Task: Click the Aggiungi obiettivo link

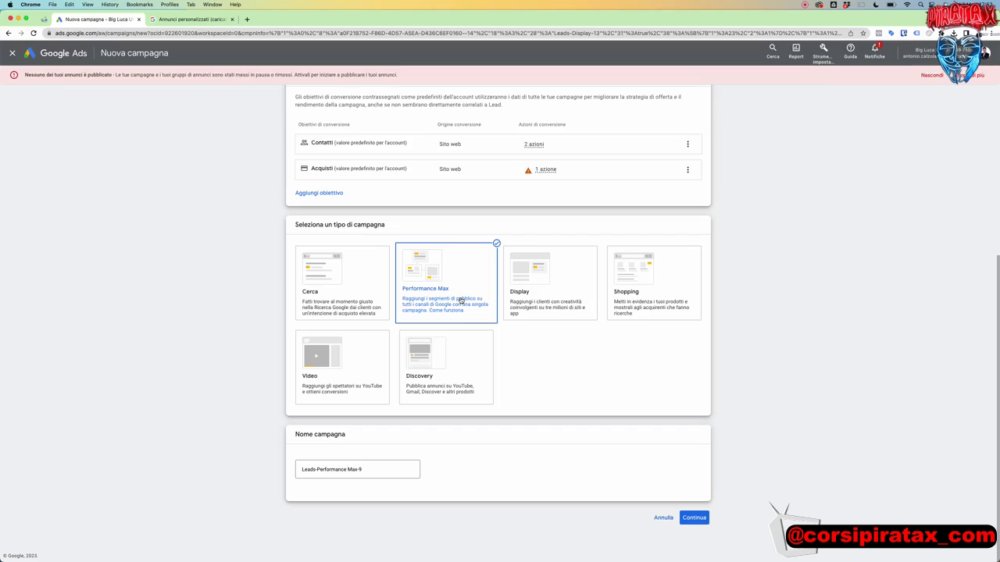Action: point(319,193)
